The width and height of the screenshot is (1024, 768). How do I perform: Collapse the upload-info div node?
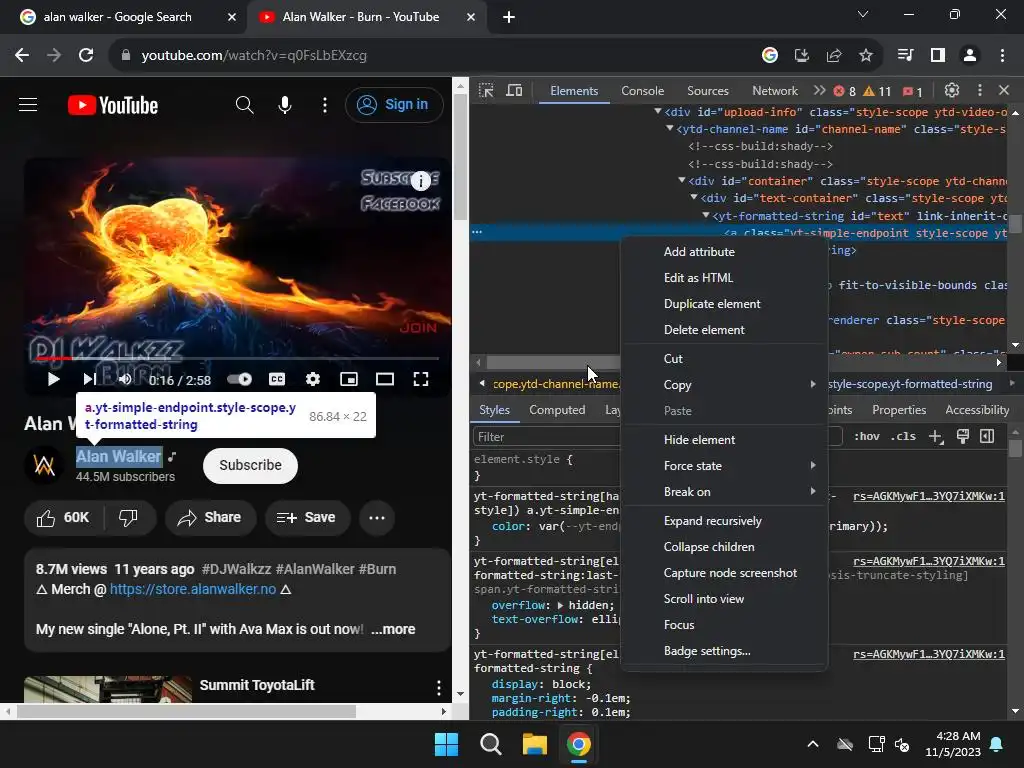coord(658,112)
